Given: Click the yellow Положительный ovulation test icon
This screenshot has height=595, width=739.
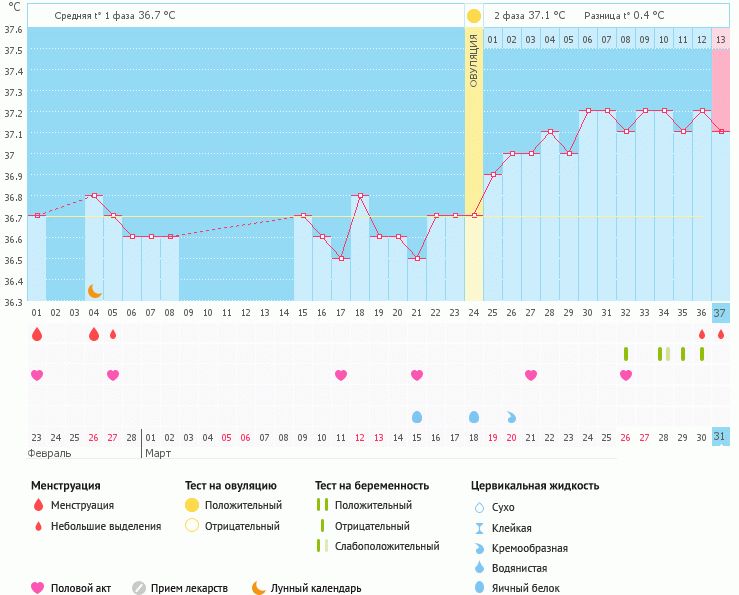Looking at the screenshot, I should [x=192, y=506].
